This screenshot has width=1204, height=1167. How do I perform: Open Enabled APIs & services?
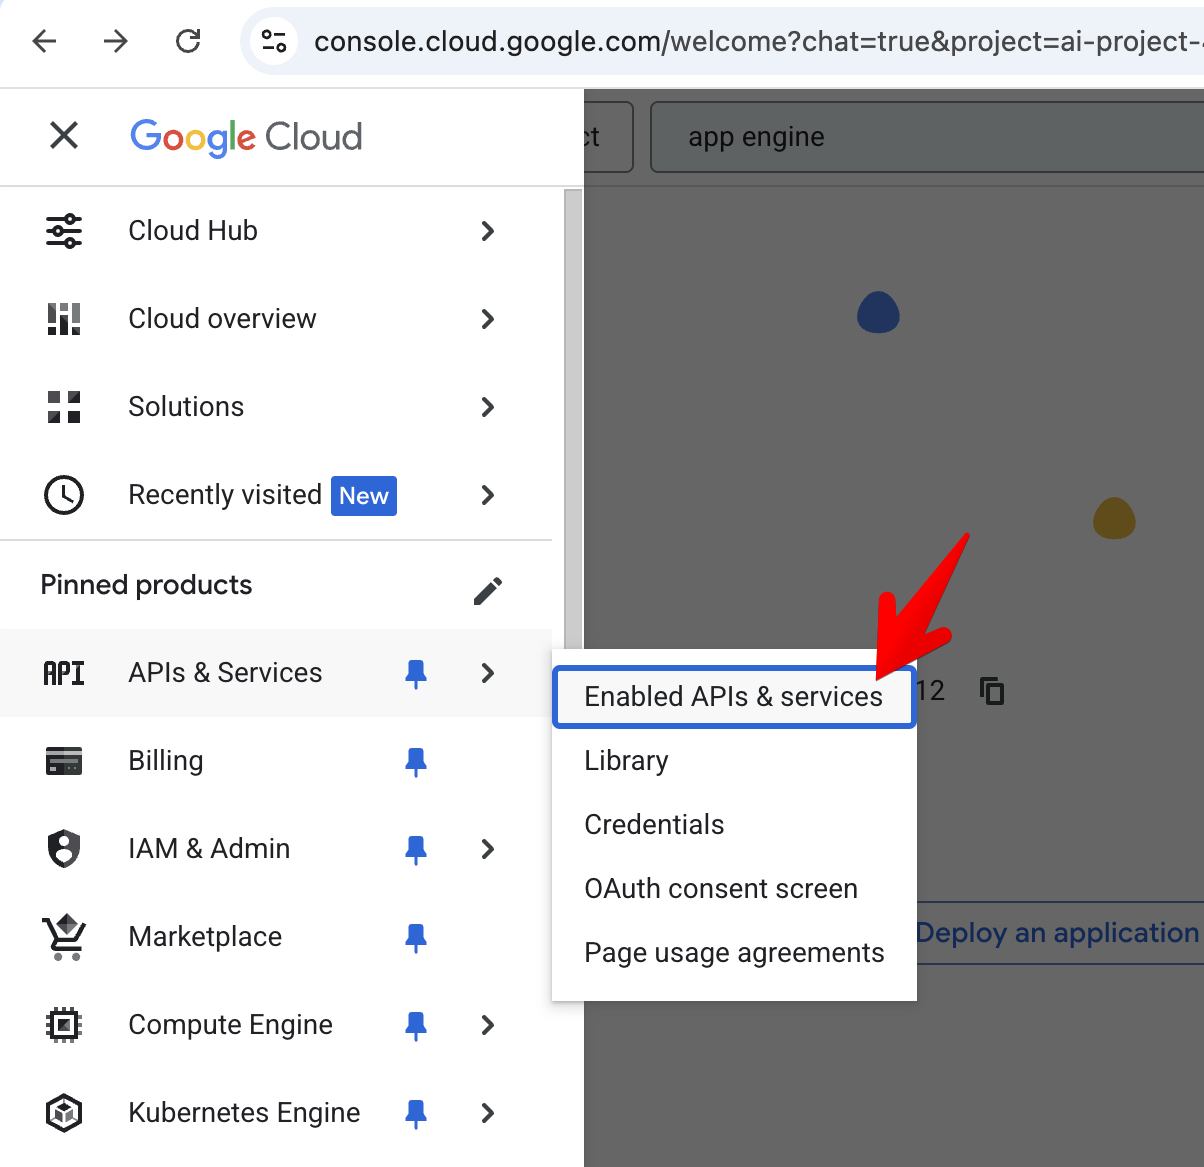[733, 697]
